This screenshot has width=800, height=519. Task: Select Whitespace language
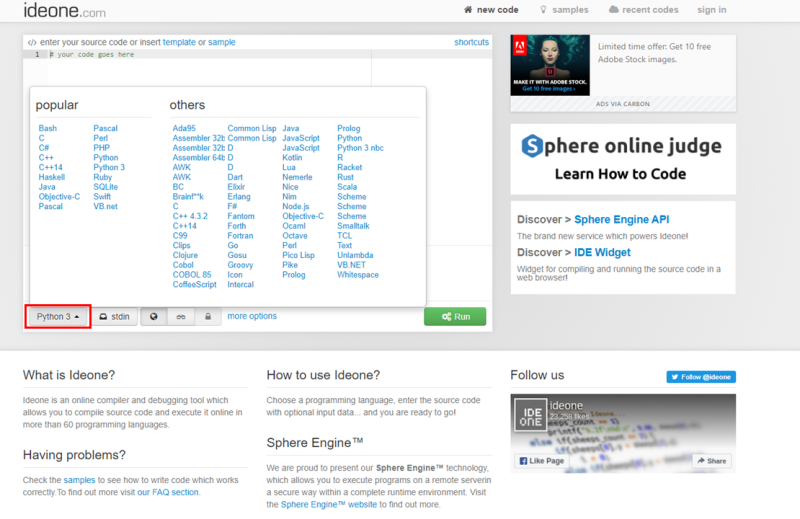pos(358,275)
